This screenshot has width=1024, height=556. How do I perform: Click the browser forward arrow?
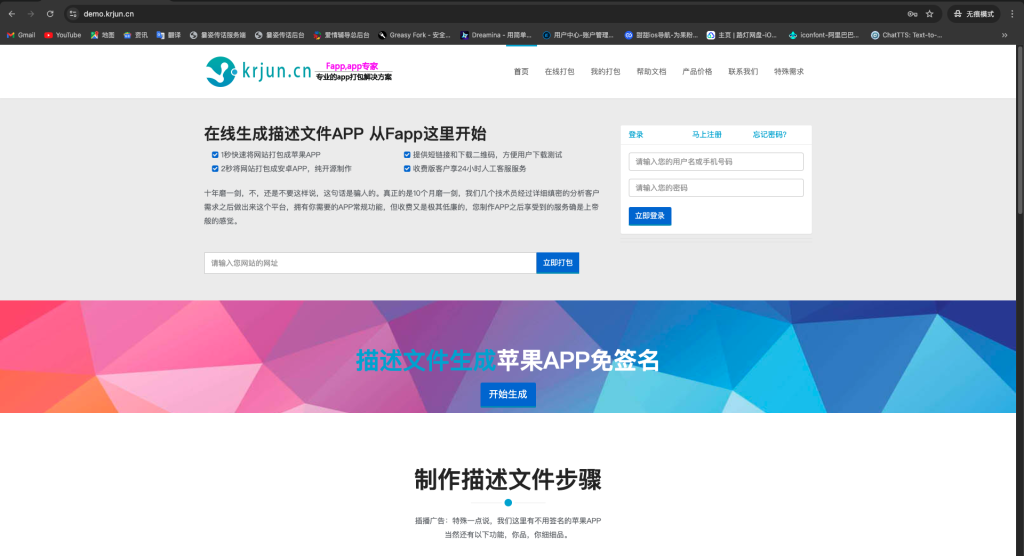click(31, 14)
